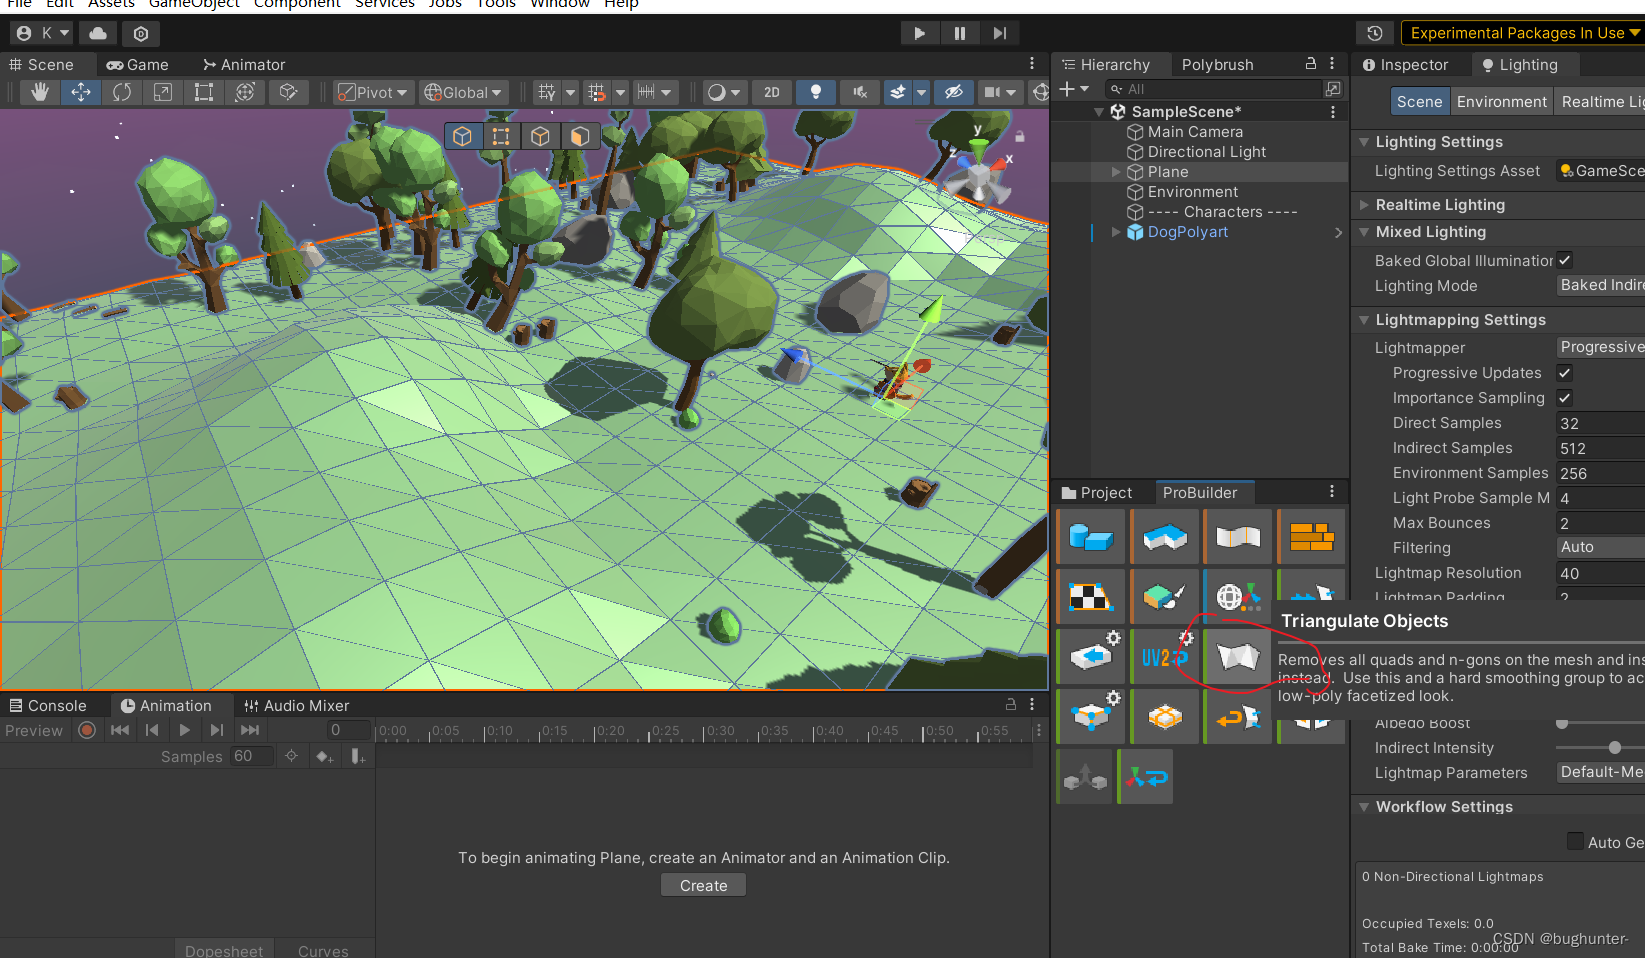Click ProBuilder Object selection mode in scene overlay
This screenshot has width=1645, height=958.
[462, 136]
